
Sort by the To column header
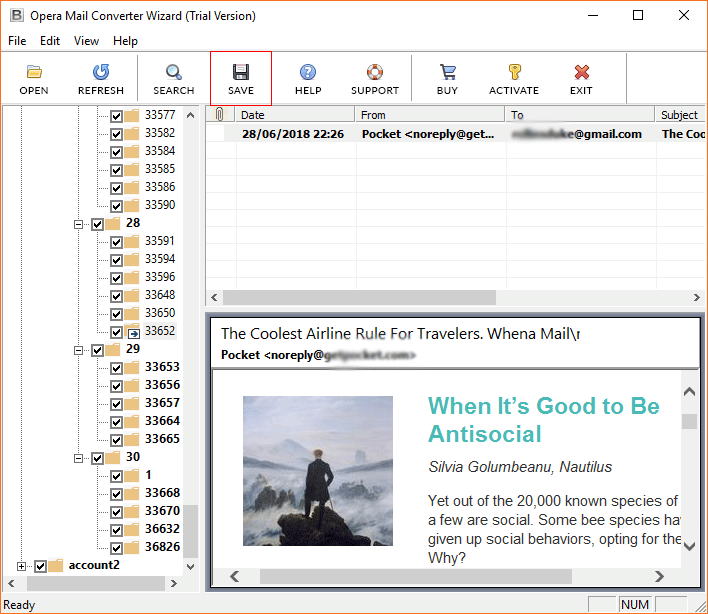point(580,115)
